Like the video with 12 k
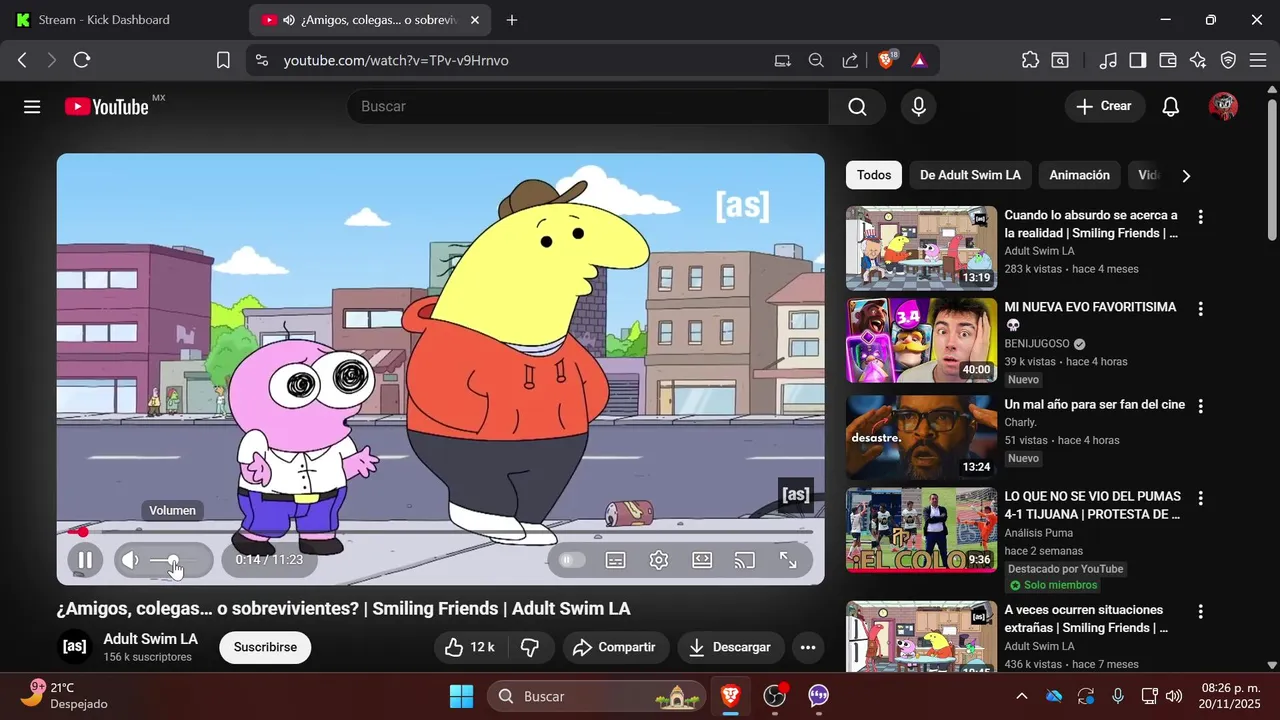 click(469, 647)
